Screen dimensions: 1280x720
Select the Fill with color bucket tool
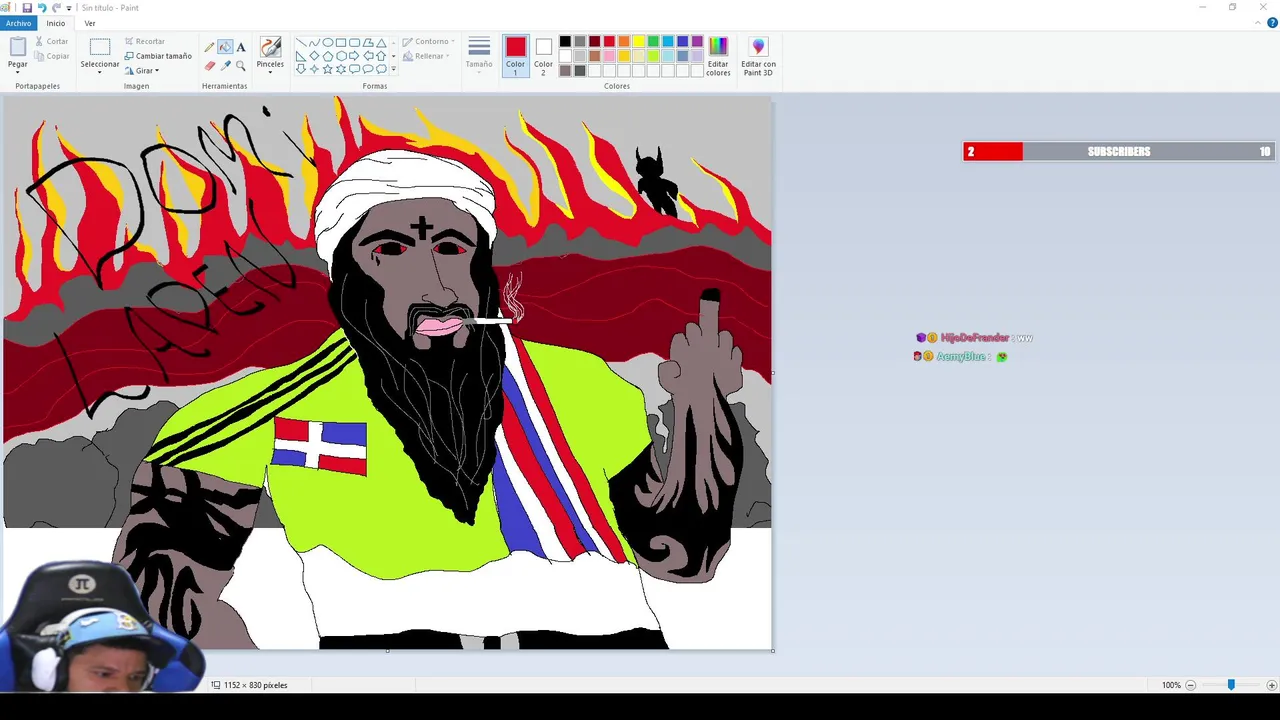225,47
